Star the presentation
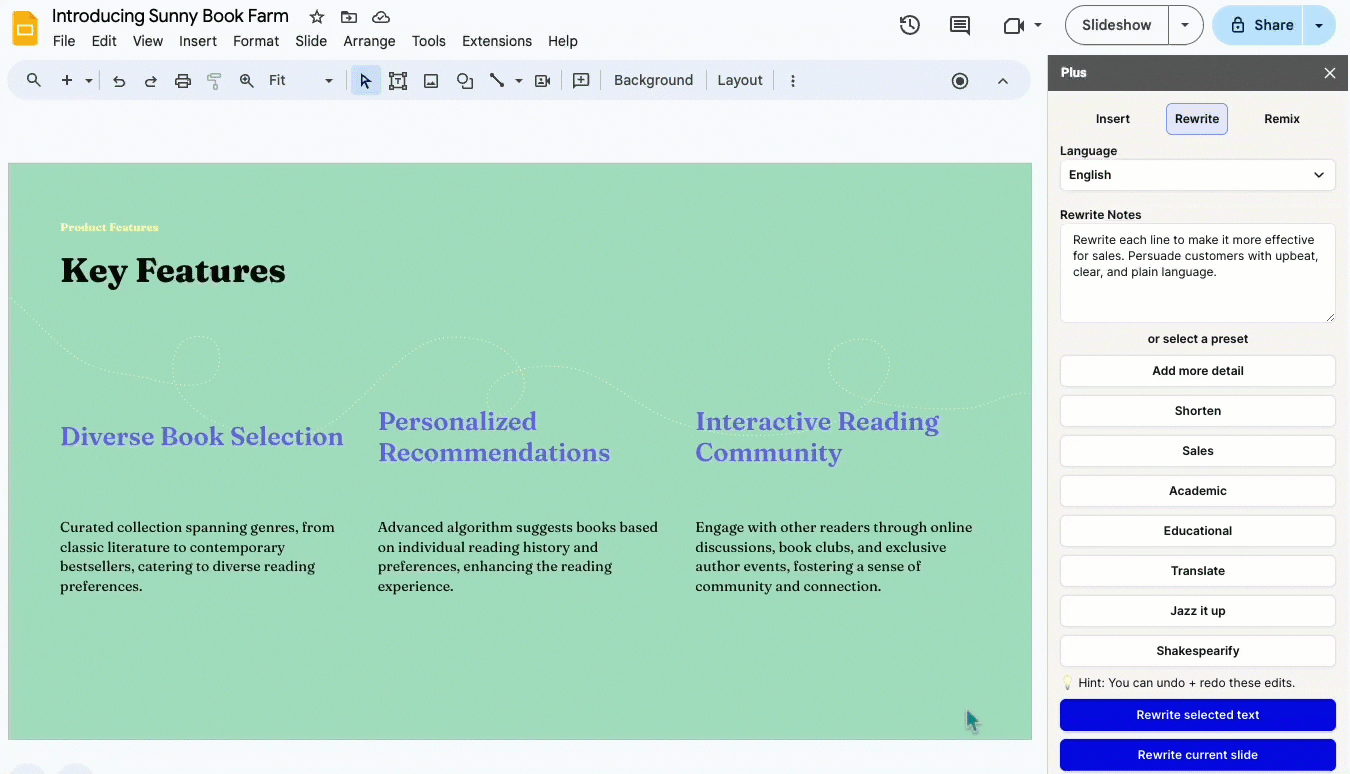 (317, 17)
